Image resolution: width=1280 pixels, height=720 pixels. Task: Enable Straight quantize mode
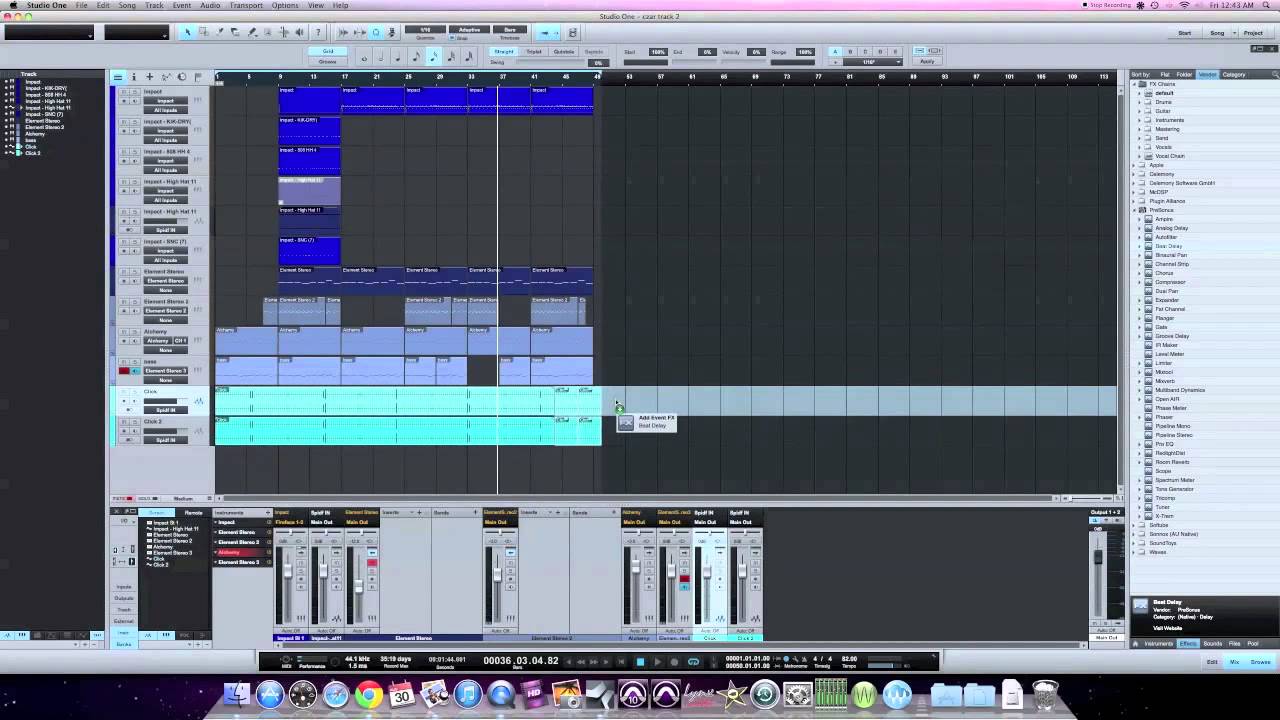tap(504, 52)
